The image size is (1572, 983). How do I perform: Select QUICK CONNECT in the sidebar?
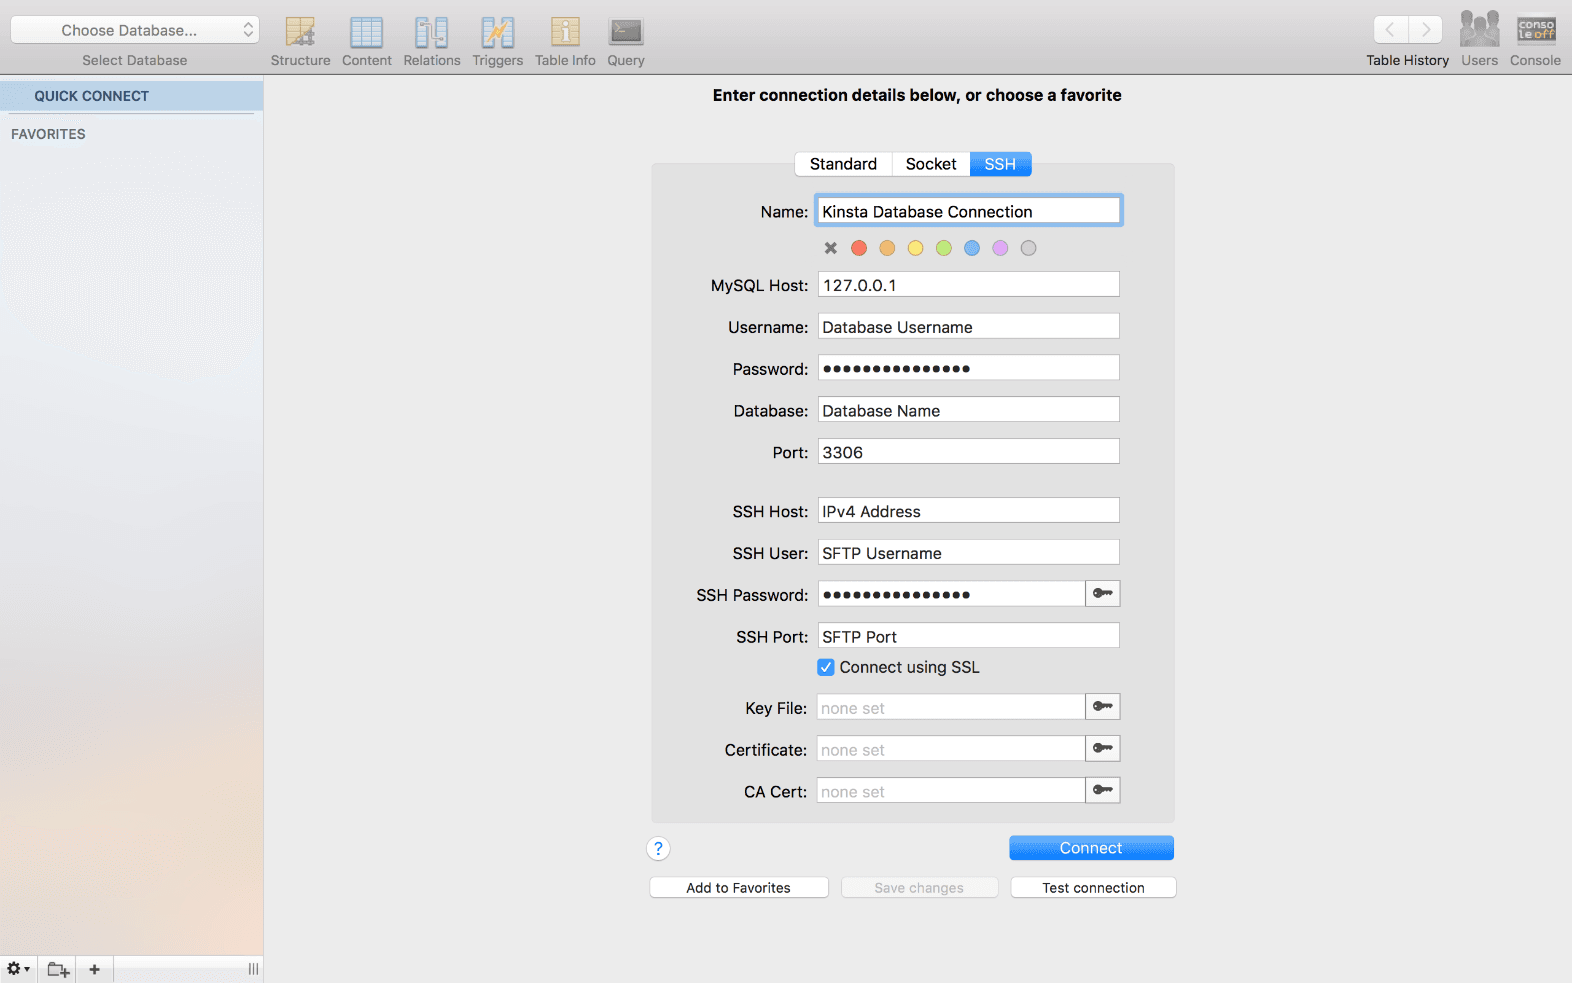92,96
